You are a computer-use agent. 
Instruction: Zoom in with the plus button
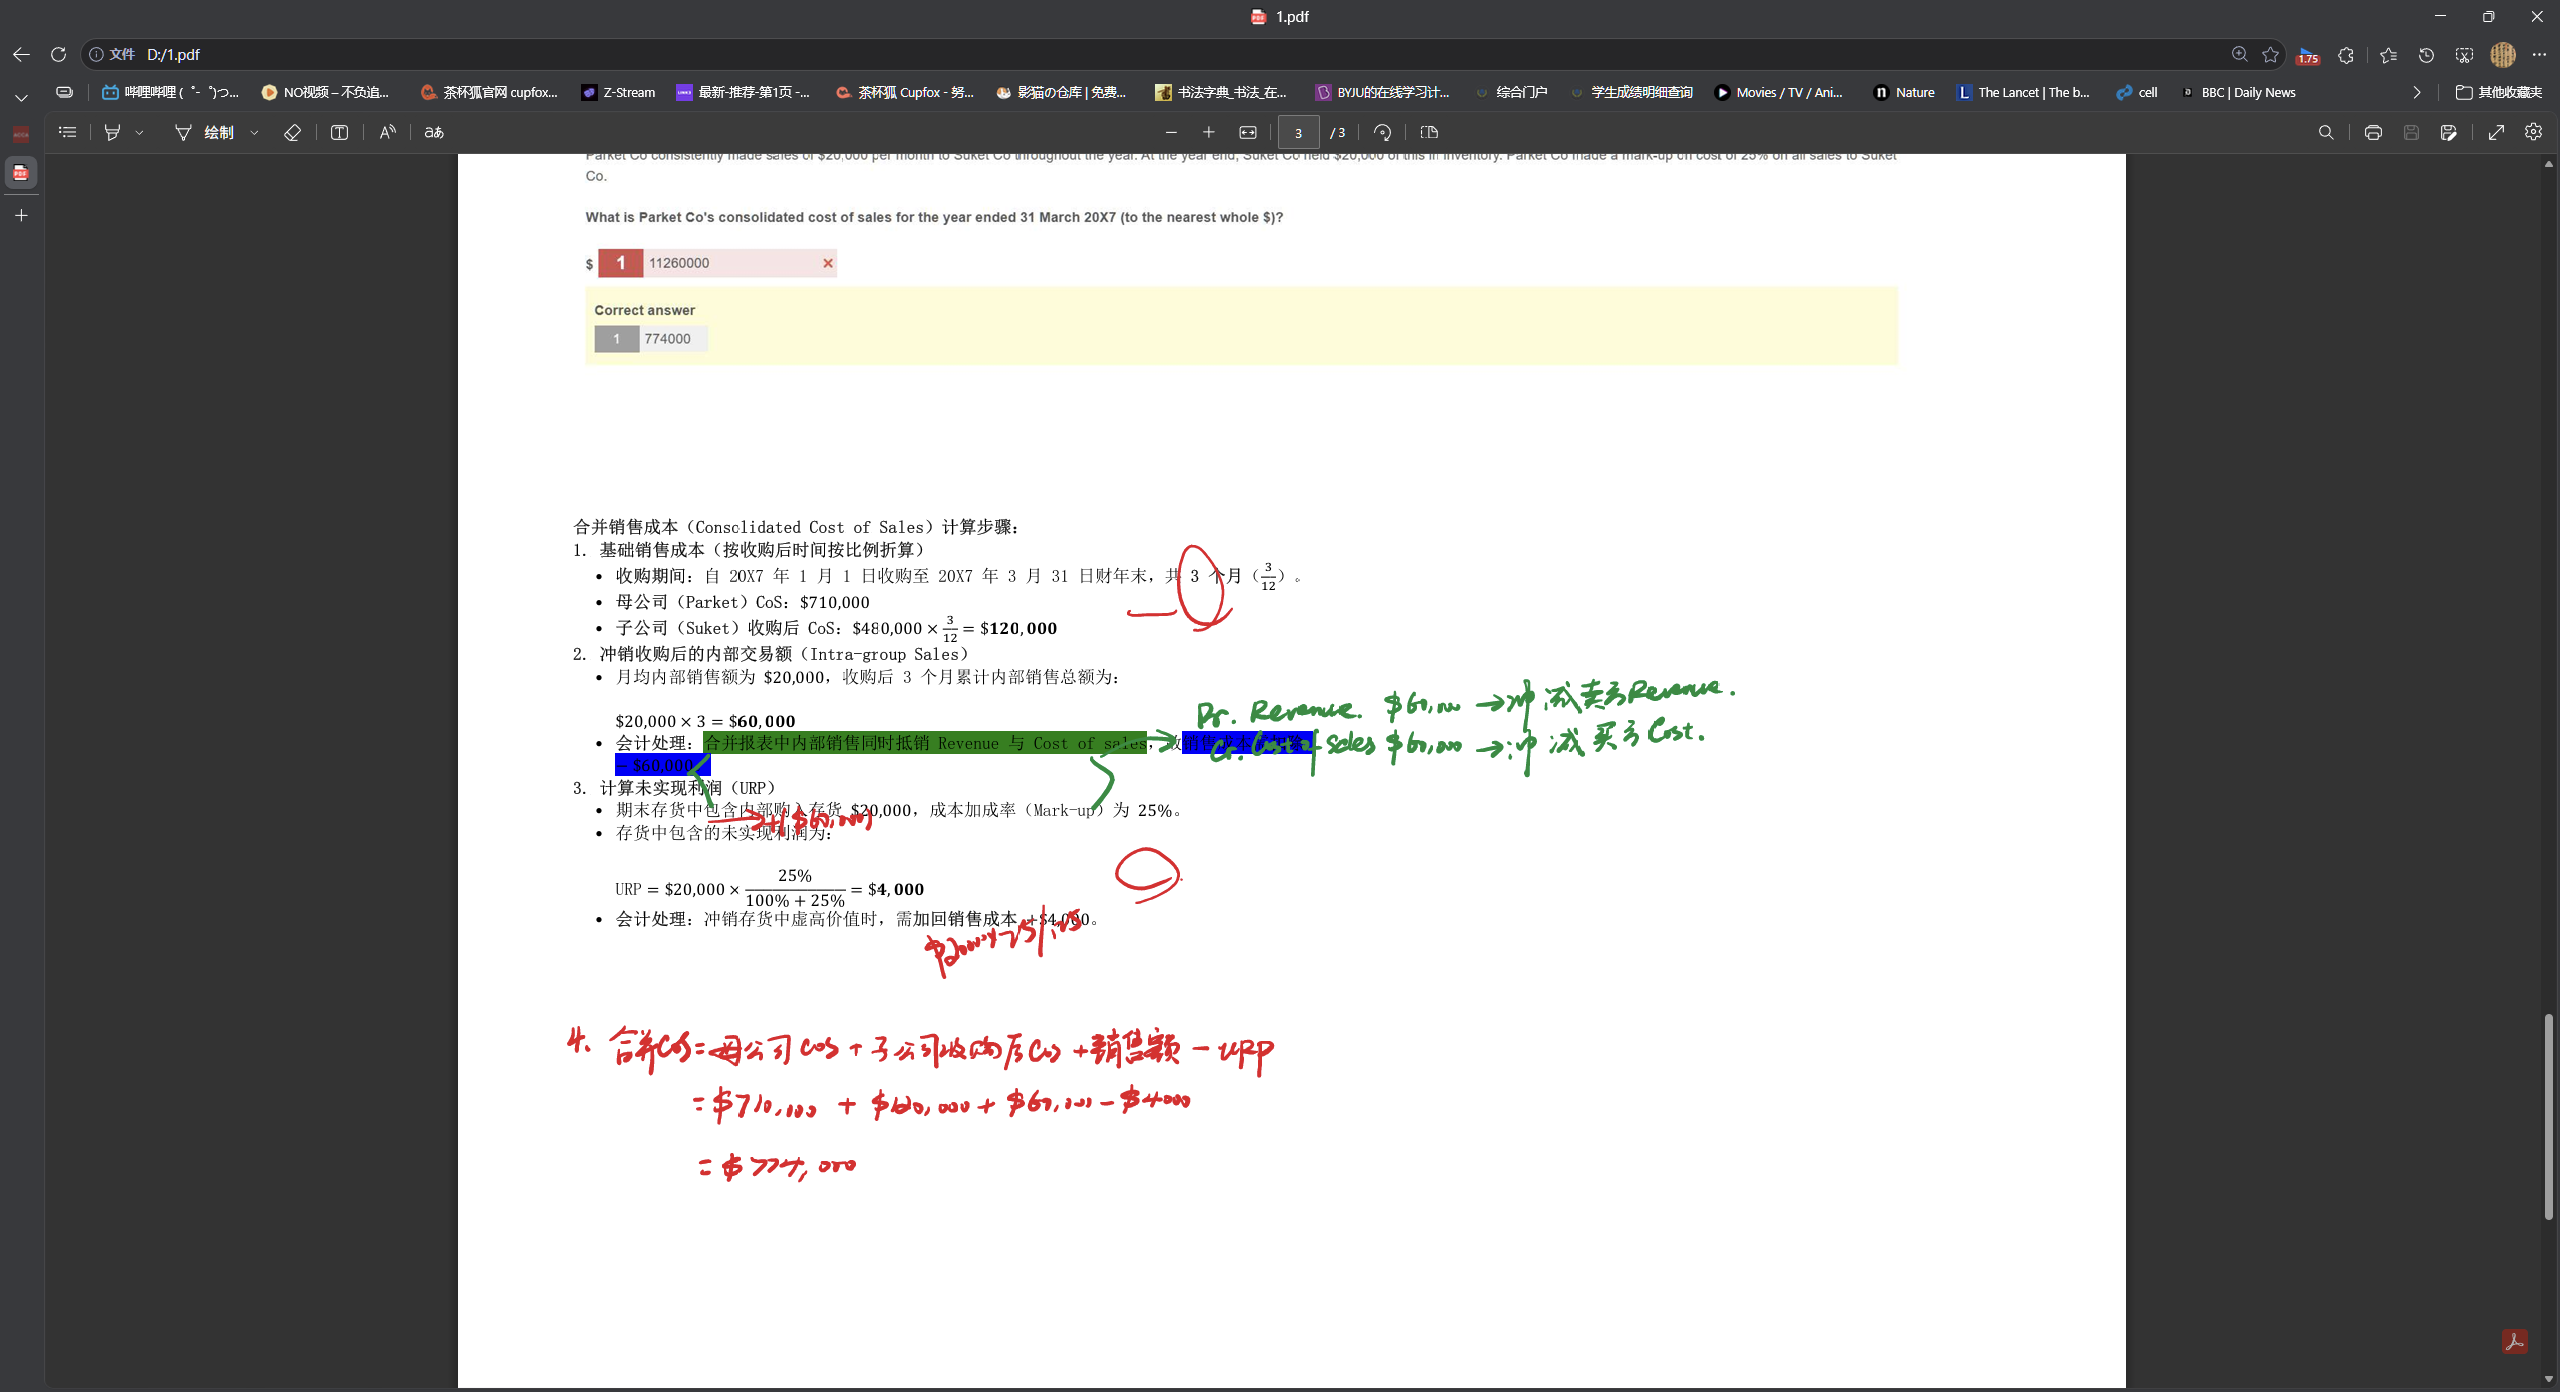[x=1208, y=132]
